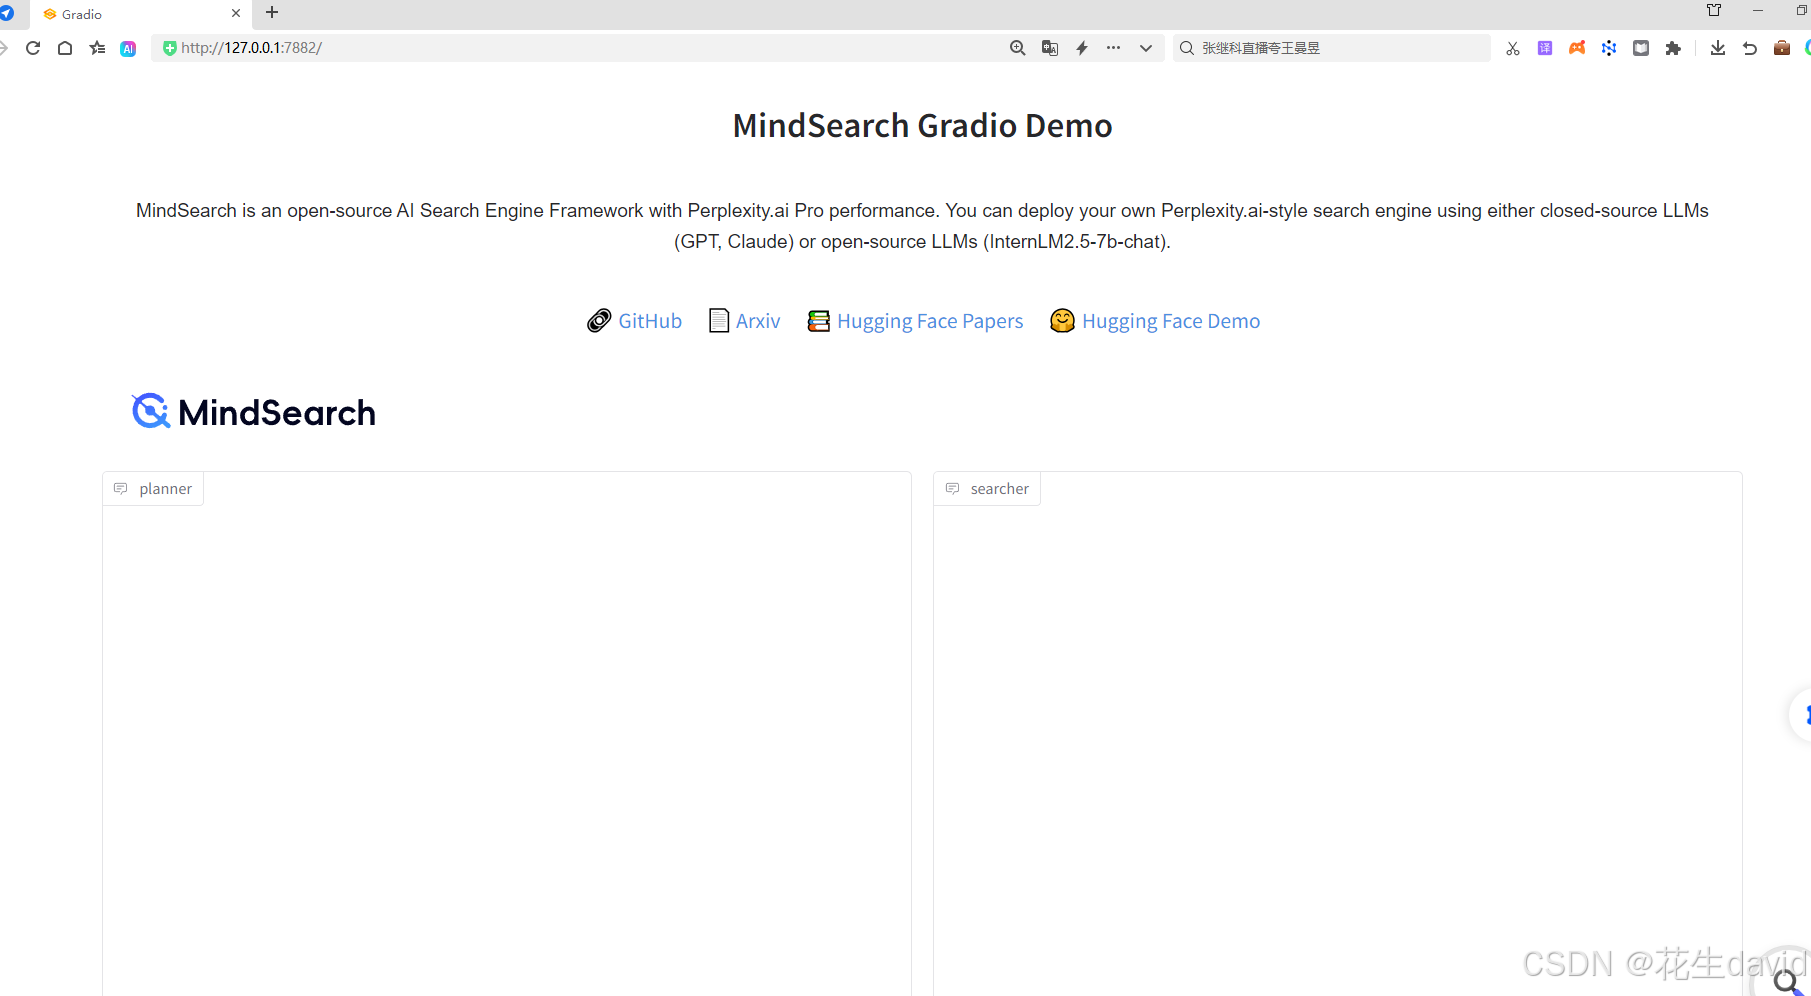Open the skin shirt icon in the title bar

click(x=1714, y=10)
